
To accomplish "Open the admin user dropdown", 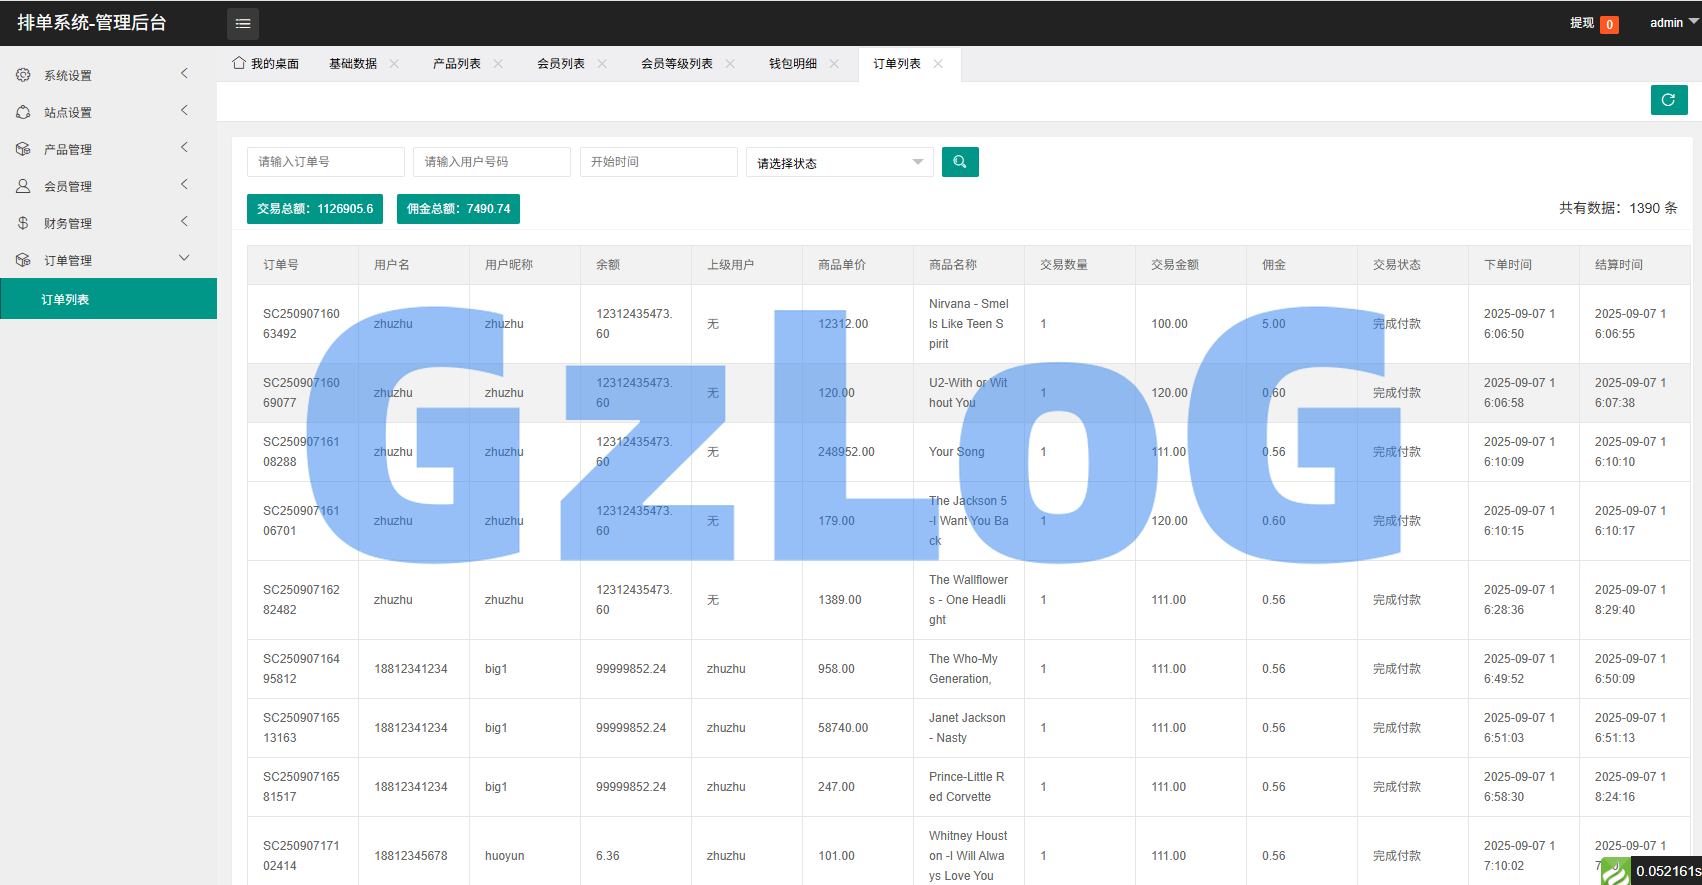I will (1672, 23).
